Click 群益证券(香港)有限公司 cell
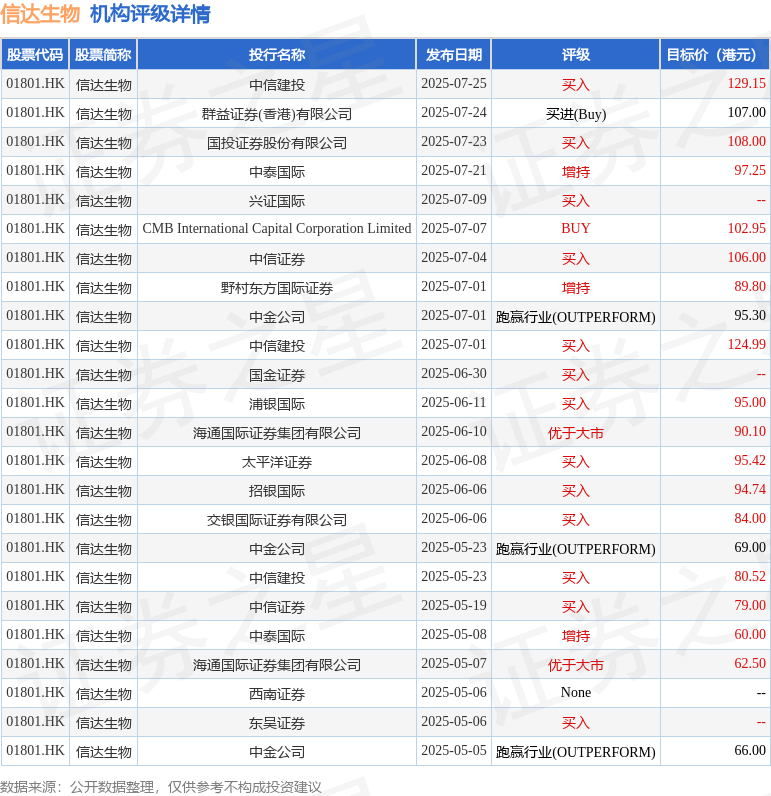The image size is (771, 796). 277,114
